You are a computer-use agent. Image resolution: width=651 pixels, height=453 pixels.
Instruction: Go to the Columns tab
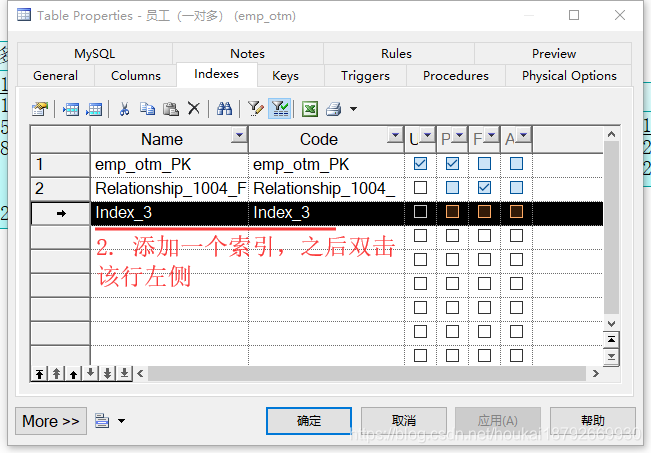coord(136,76)
